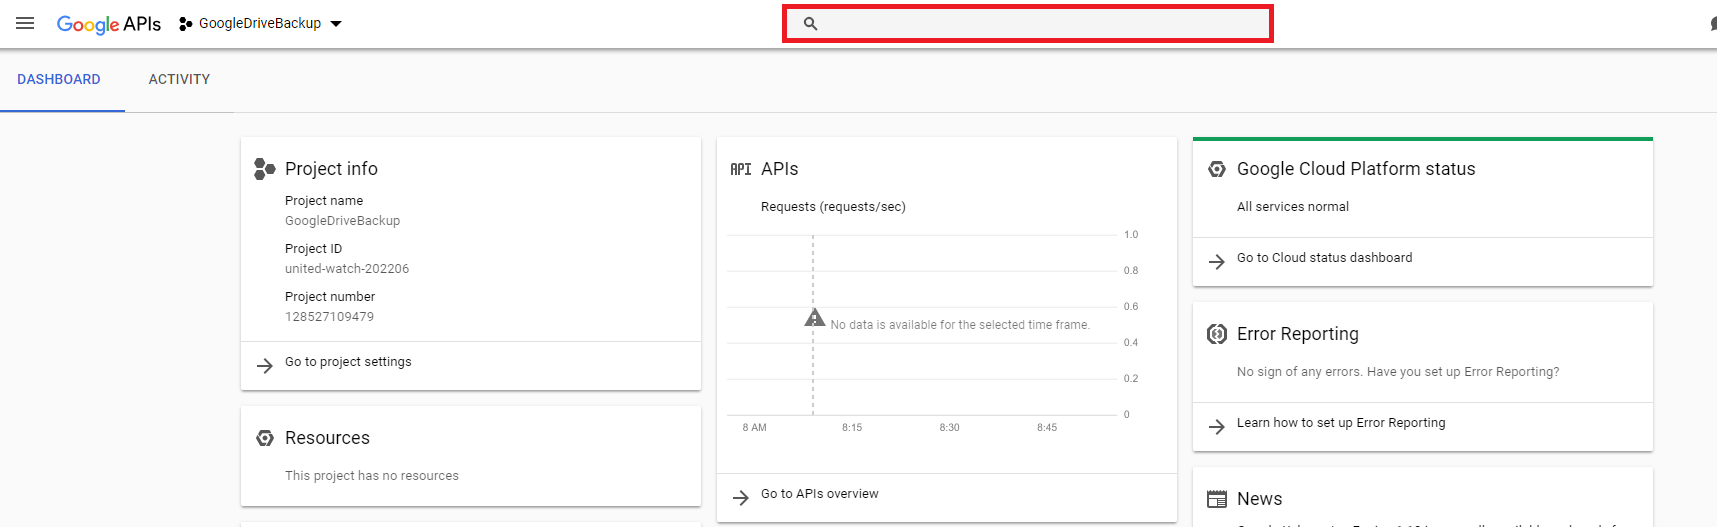
Task: Focus the top search input field
Action: (x=1027, y=24)
